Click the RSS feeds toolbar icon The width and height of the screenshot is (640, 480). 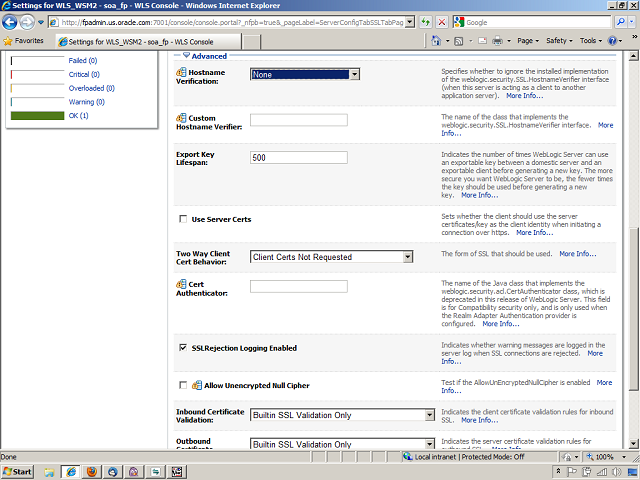(459, 41)
